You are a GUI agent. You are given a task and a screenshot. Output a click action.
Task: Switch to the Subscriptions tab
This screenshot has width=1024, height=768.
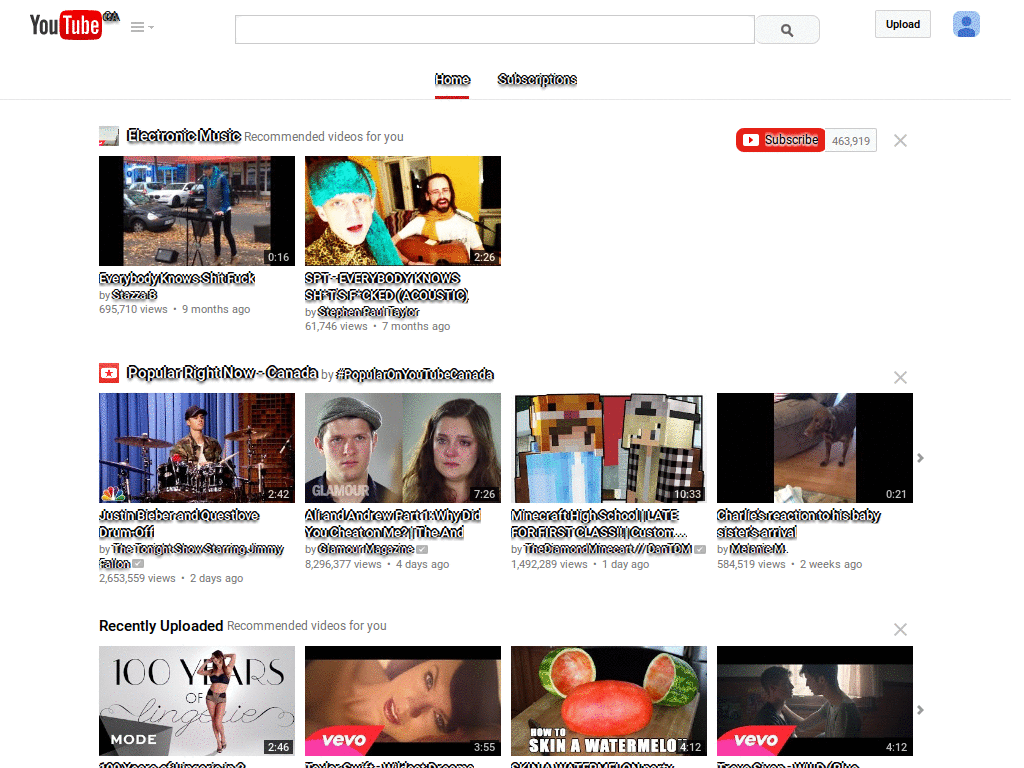tap(537, 80)
